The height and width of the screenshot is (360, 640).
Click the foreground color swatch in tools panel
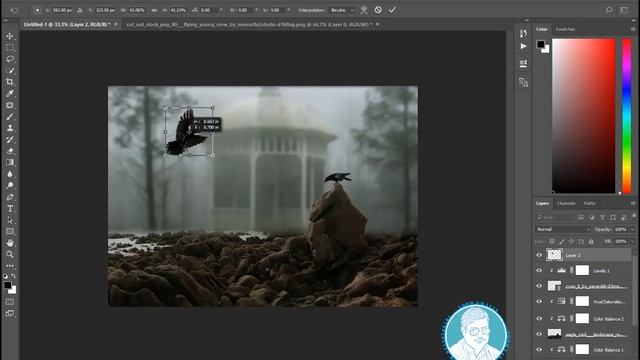click(7, 285)
